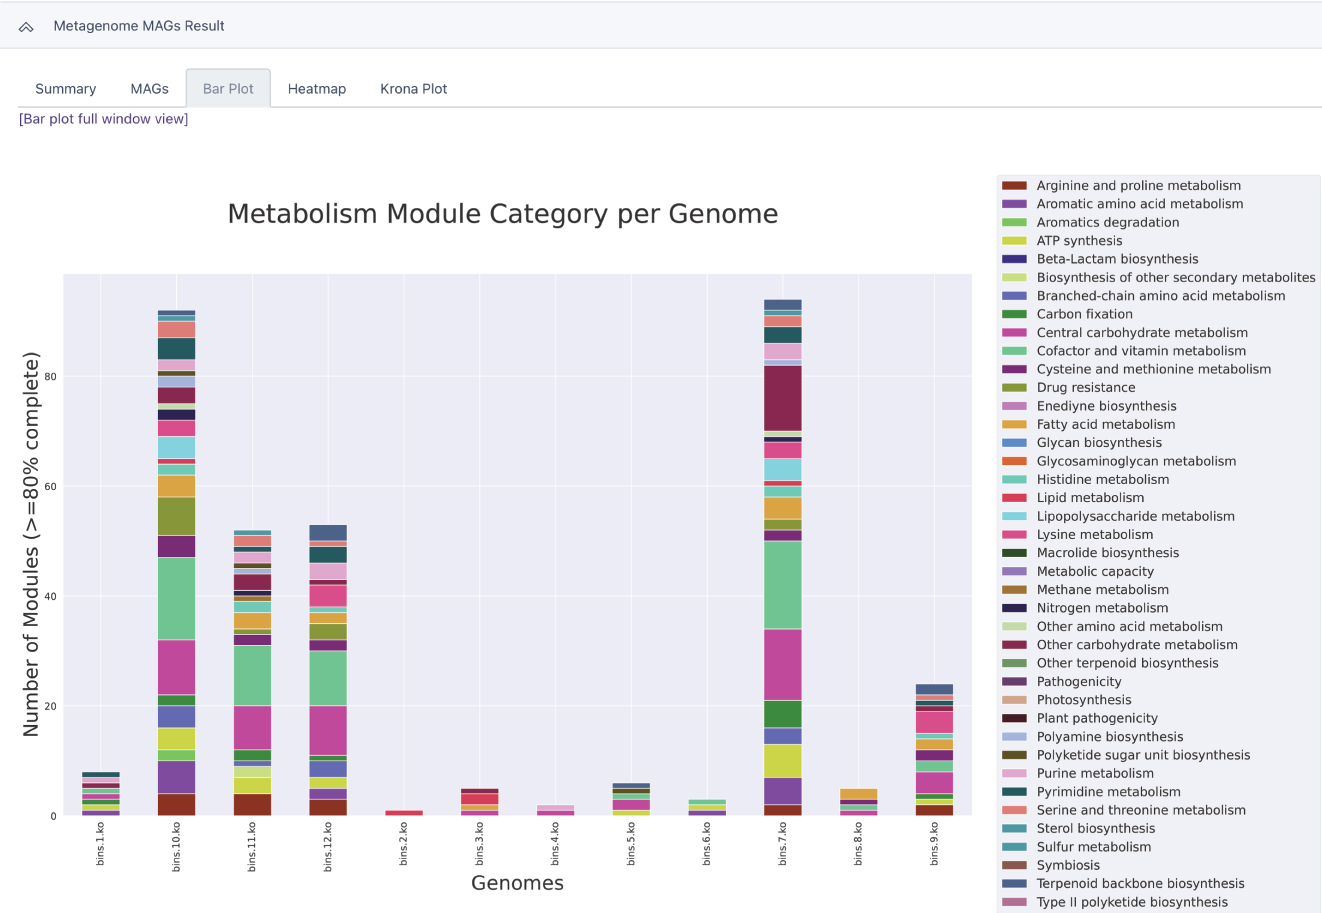
Task: Switch to the Heatmap tab
Action: [316, 89]
